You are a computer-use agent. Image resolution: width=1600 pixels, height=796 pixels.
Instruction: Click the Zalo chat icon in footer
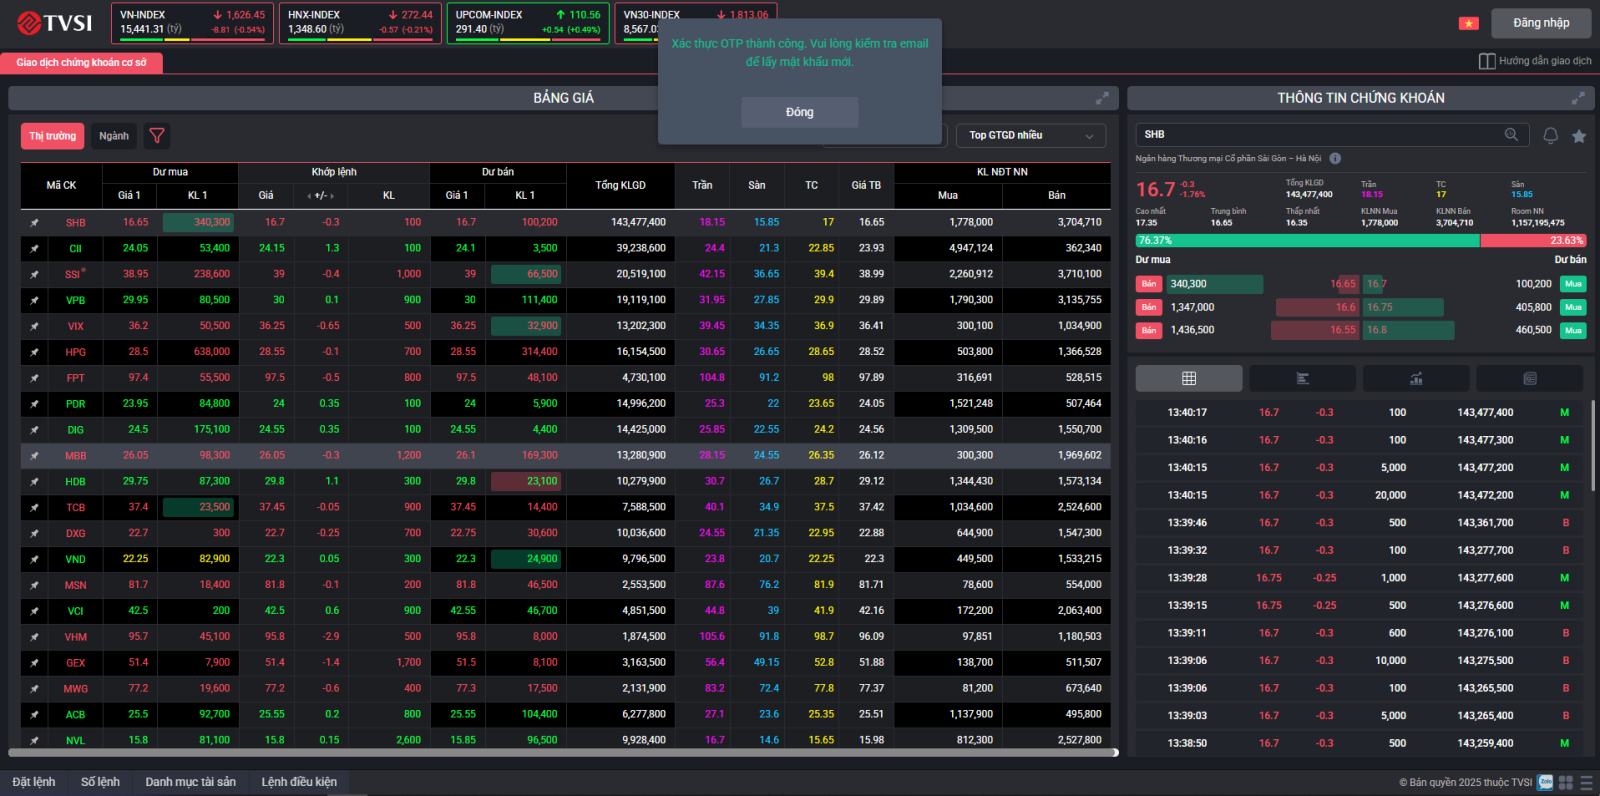(x=1545, y=782)
